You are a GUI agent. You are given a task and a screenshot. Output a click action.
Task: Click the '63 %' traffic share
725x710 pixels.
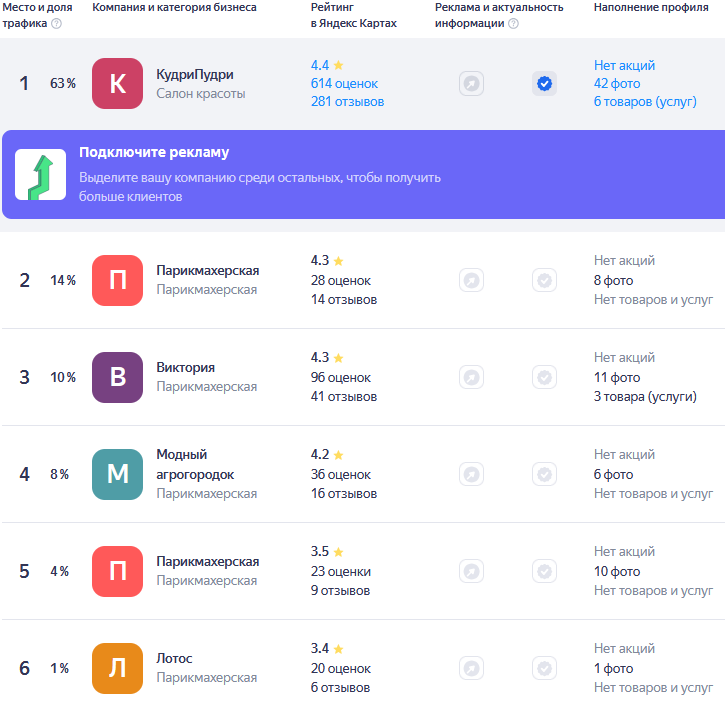pyautogui.click(x=63, y=84)
